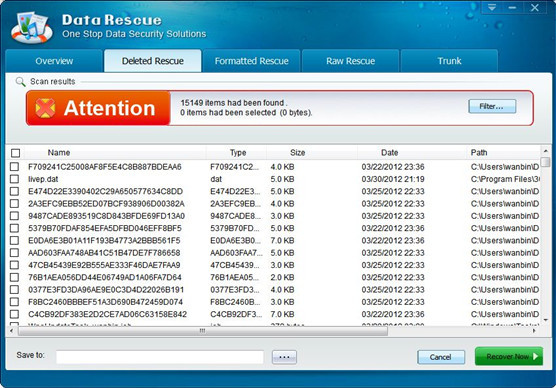Switch to the Formatted Rescue tab
Screen dimensions: 556x388
pos(251,61)
